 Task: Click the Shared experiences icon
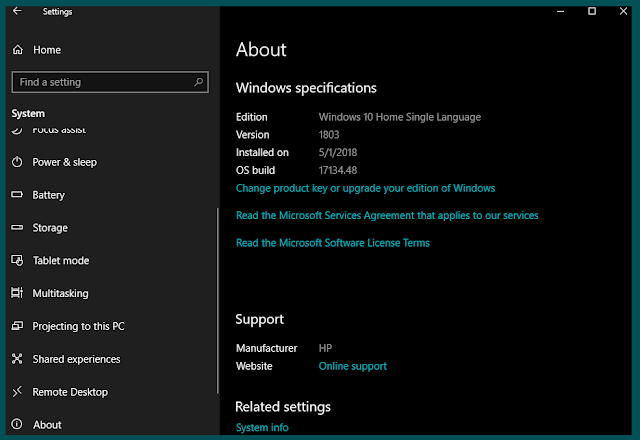17,359
